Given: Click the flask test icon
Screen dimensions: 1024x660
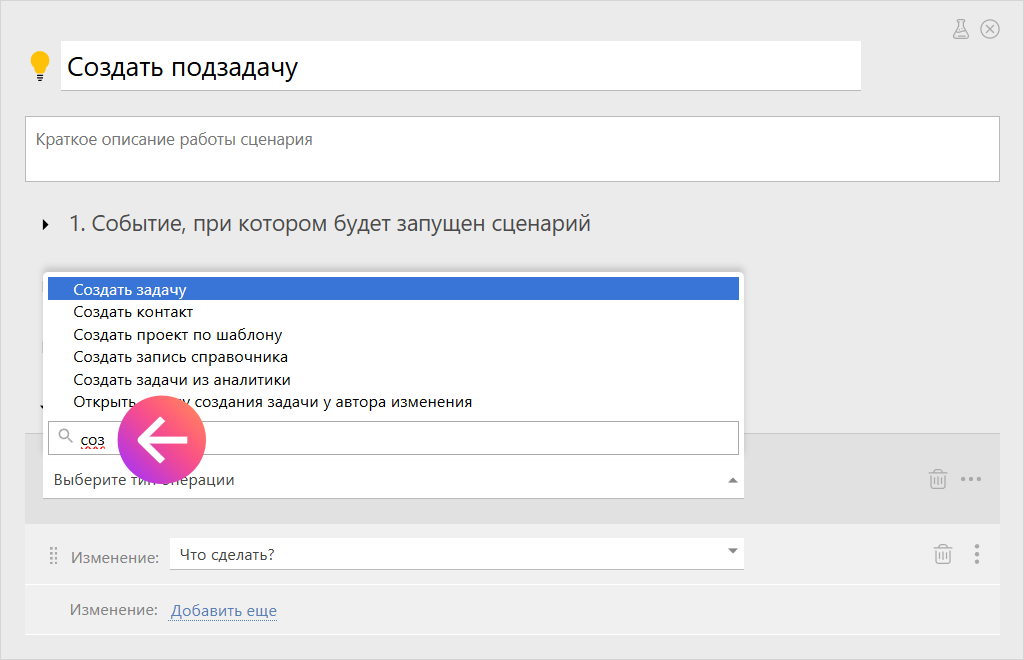Looking at the screenshot, I should point(961,29).
